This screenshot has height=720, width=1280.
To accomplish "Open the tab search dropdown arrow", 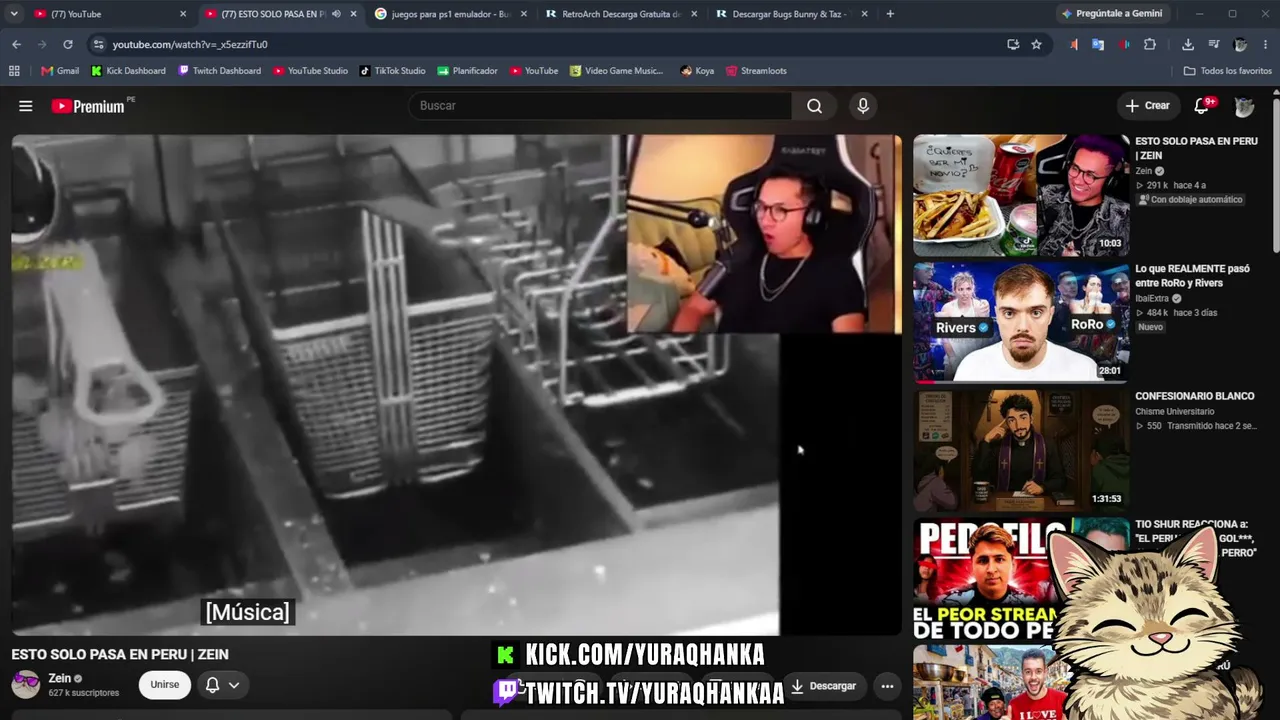I will click(14, 14).
